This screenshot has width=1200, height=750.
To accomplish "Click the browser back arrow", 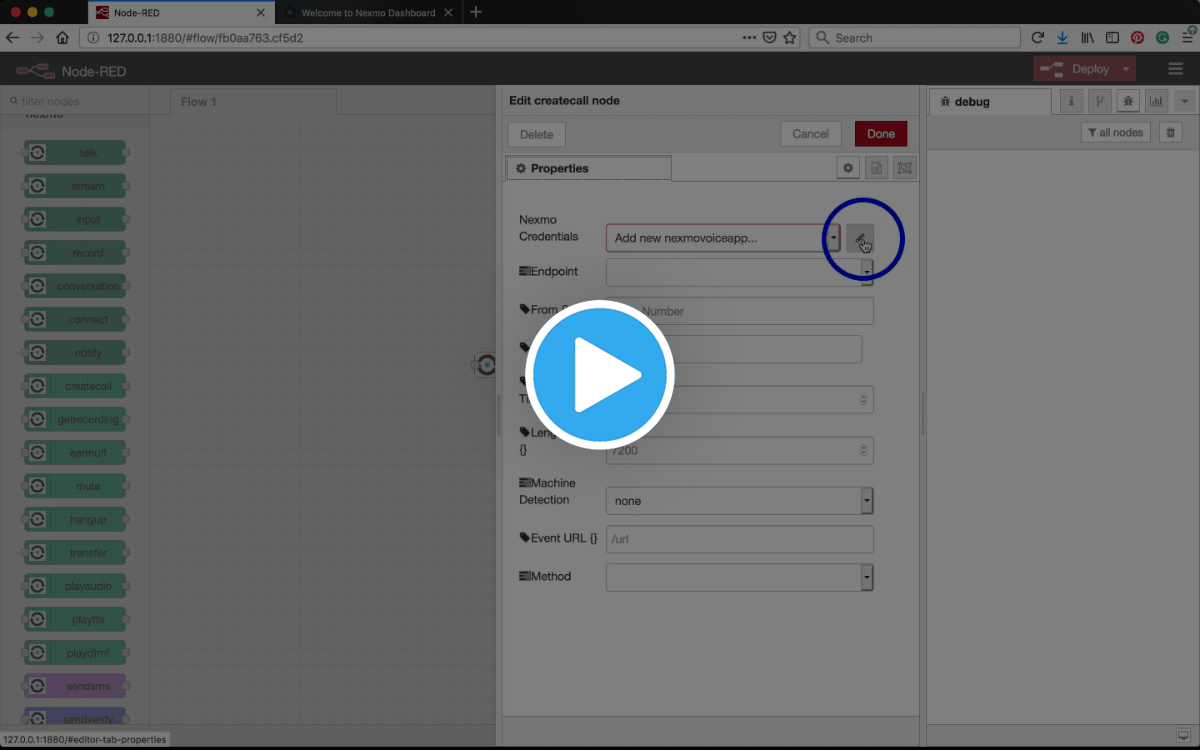I will 12,38.
